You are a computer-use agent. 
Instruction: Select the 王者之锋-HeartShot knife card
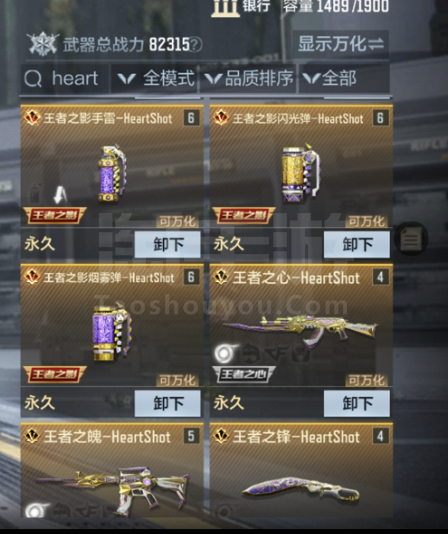point(301,470)
